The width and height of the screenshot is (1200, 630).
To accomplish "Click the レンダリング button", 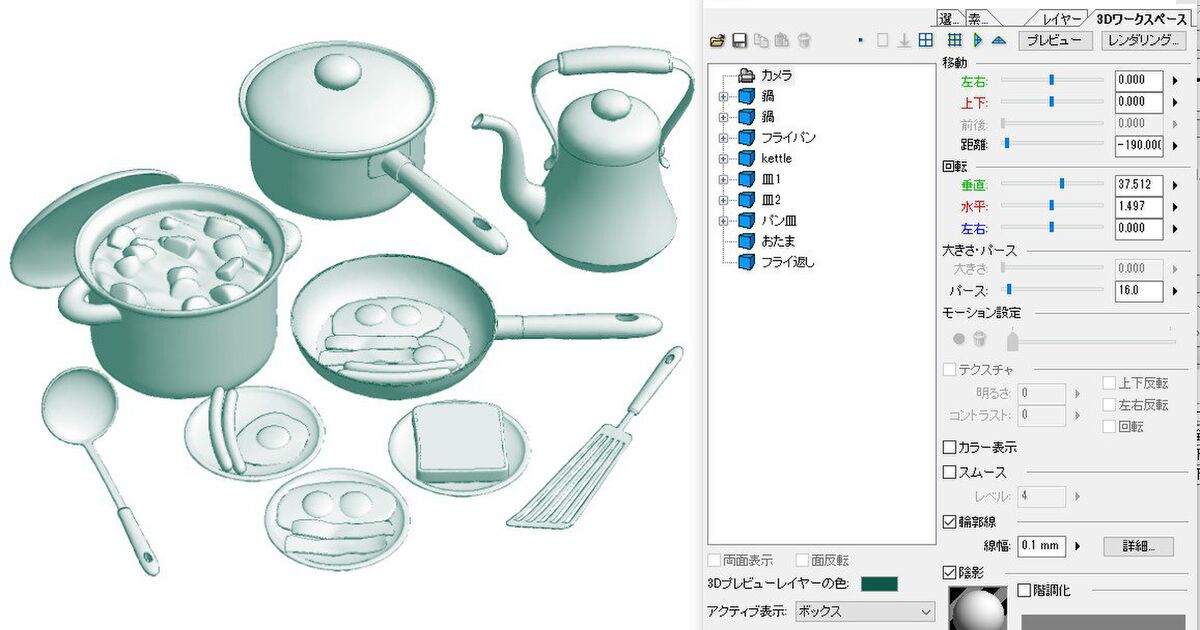I will (x=1142, y=41).
